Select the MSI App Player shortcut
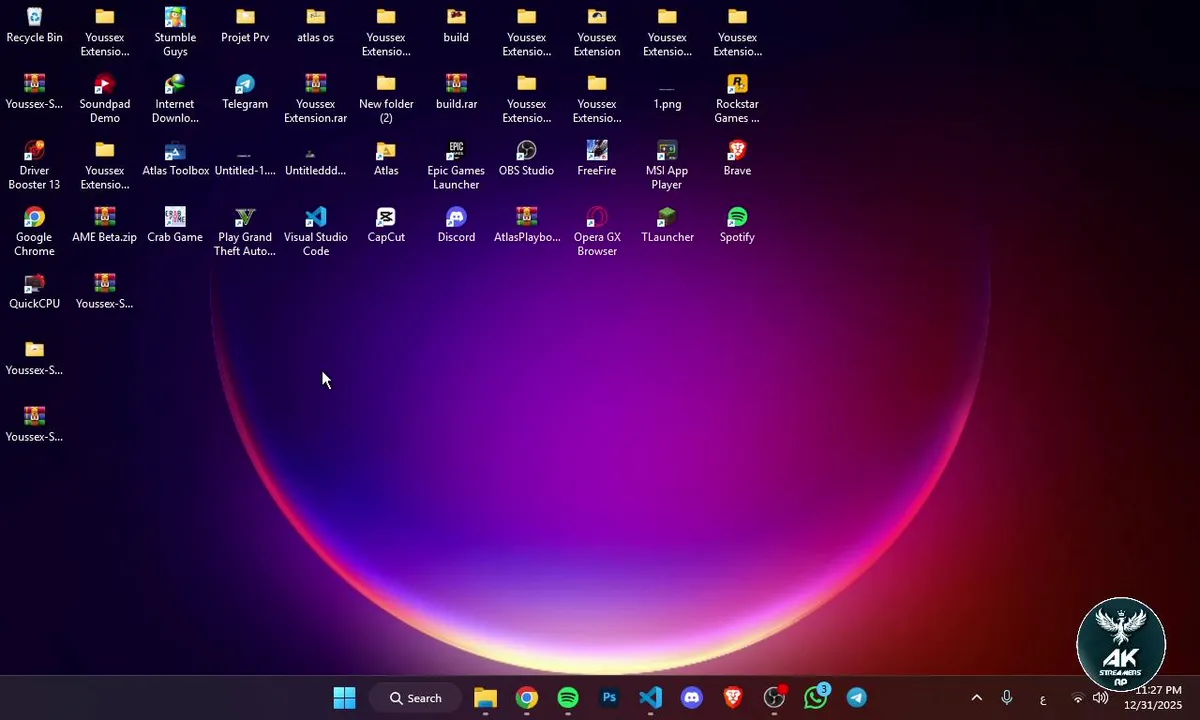 [x=667, y=165]
